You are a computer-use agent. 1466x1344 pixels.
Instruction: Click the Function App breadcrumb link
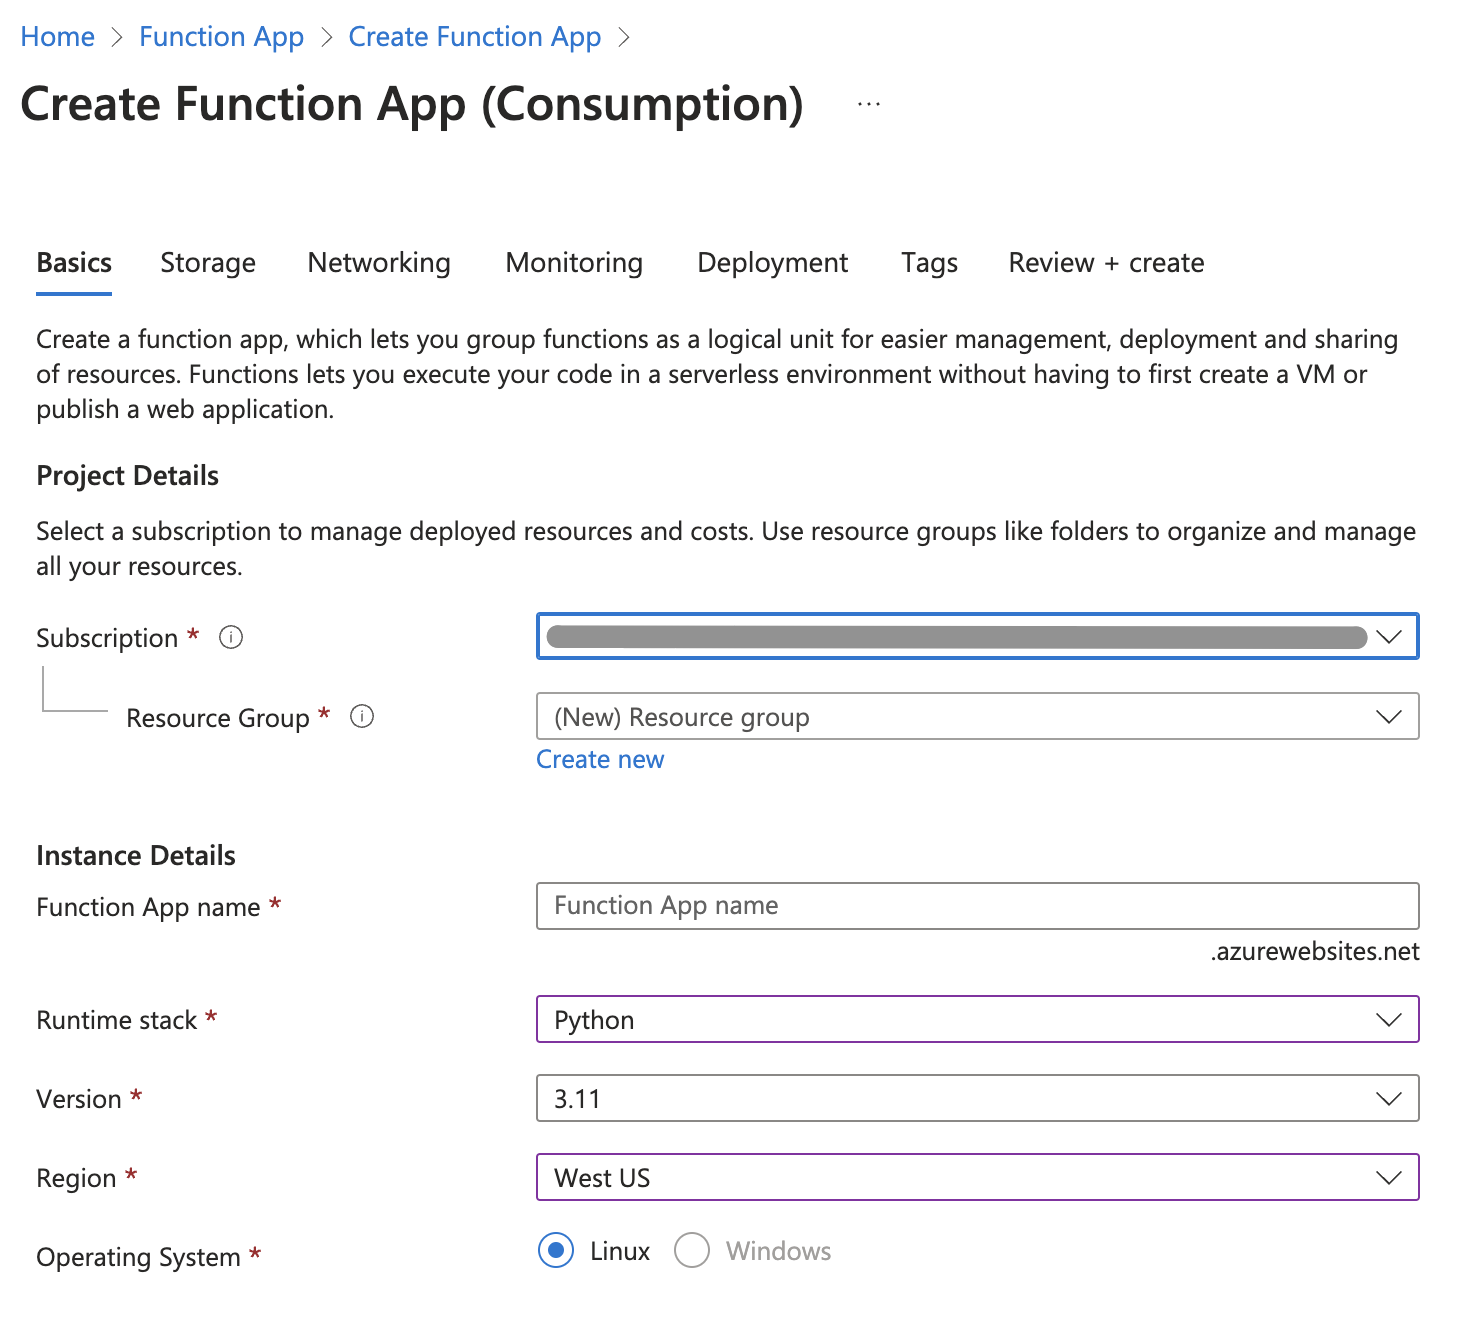221,36
